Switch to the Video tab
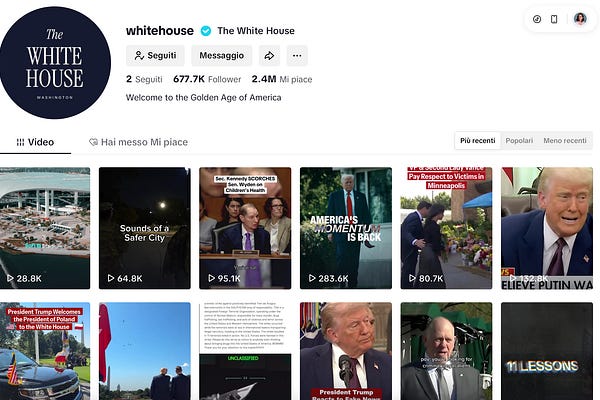 (x=35, y=142)
